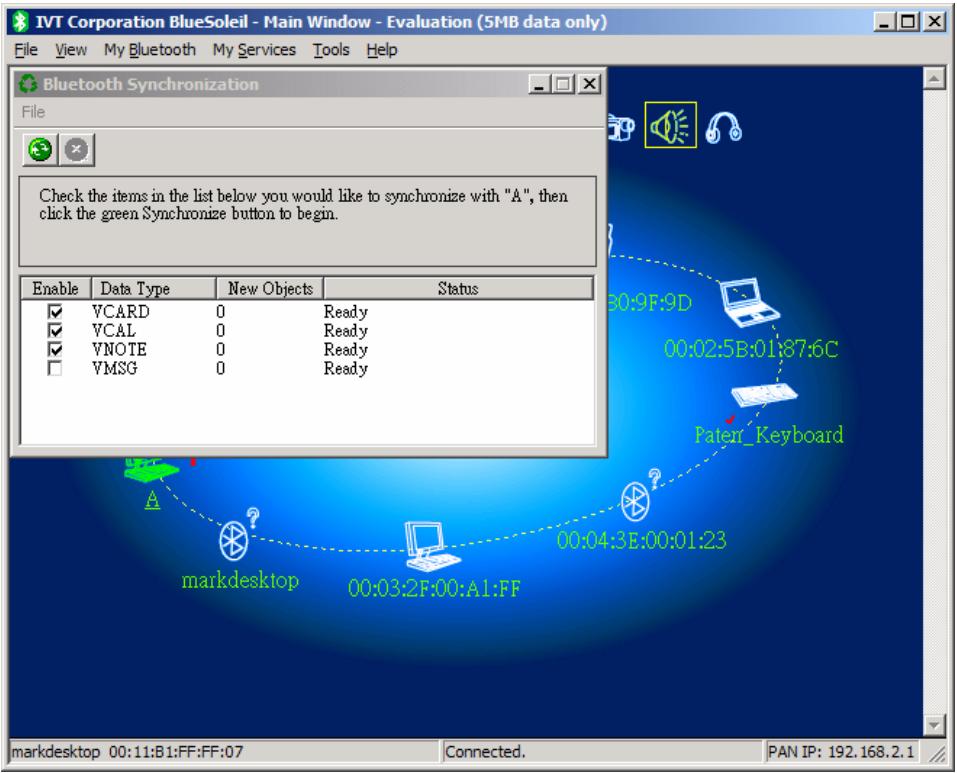
Task: Select the VCARD data type row text
Action: 120,312
